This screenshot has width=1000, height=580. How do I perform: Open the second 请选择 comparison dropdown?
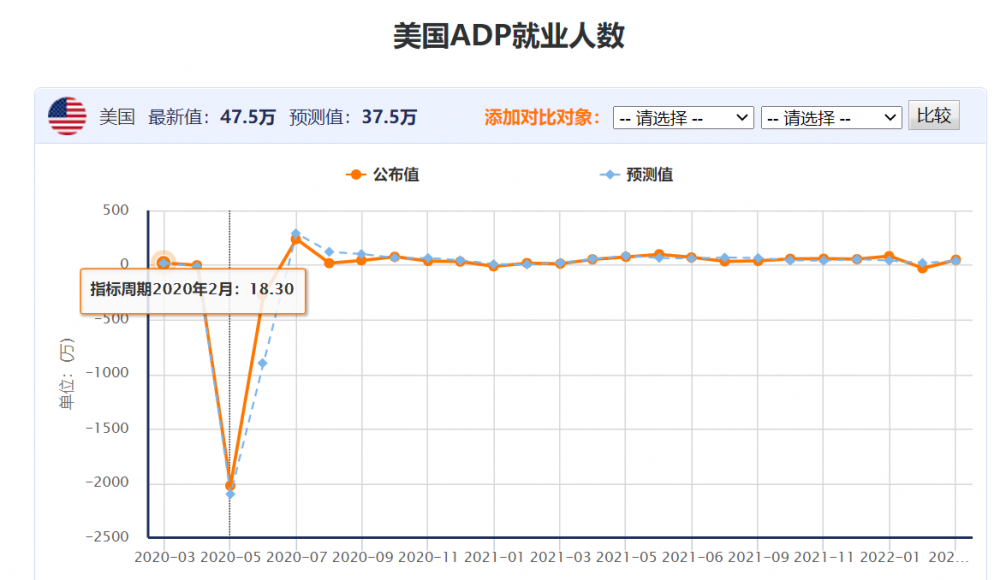tap(831, 118)
